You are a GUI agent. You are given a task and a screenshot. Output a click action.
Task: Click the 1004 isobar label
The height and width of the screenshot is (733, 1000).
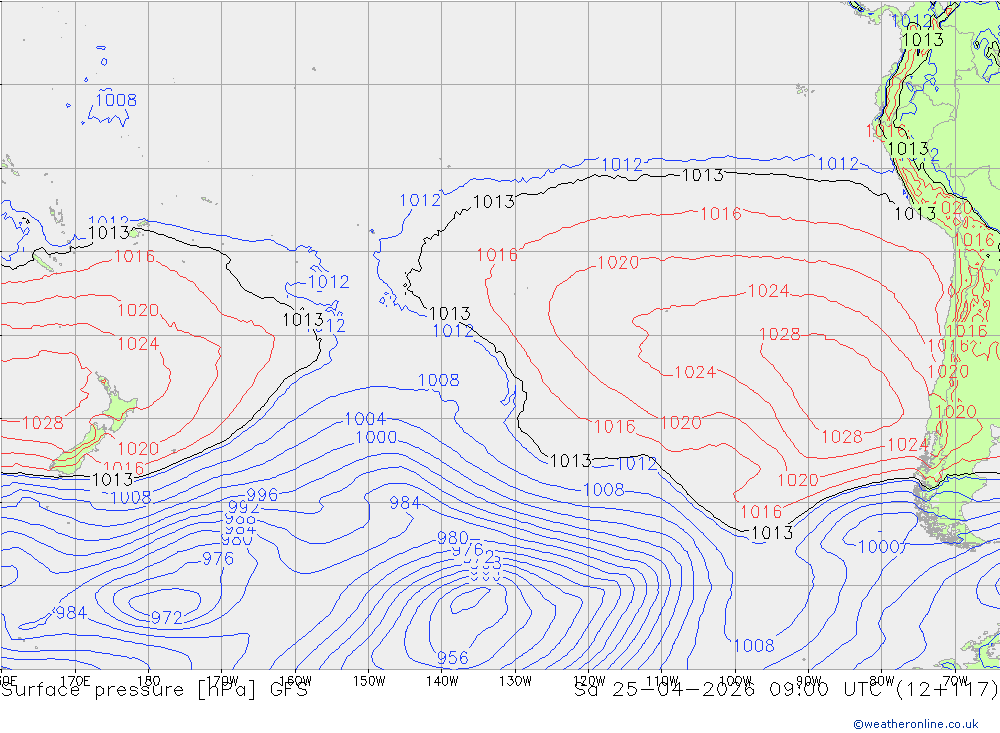point(365,419)
